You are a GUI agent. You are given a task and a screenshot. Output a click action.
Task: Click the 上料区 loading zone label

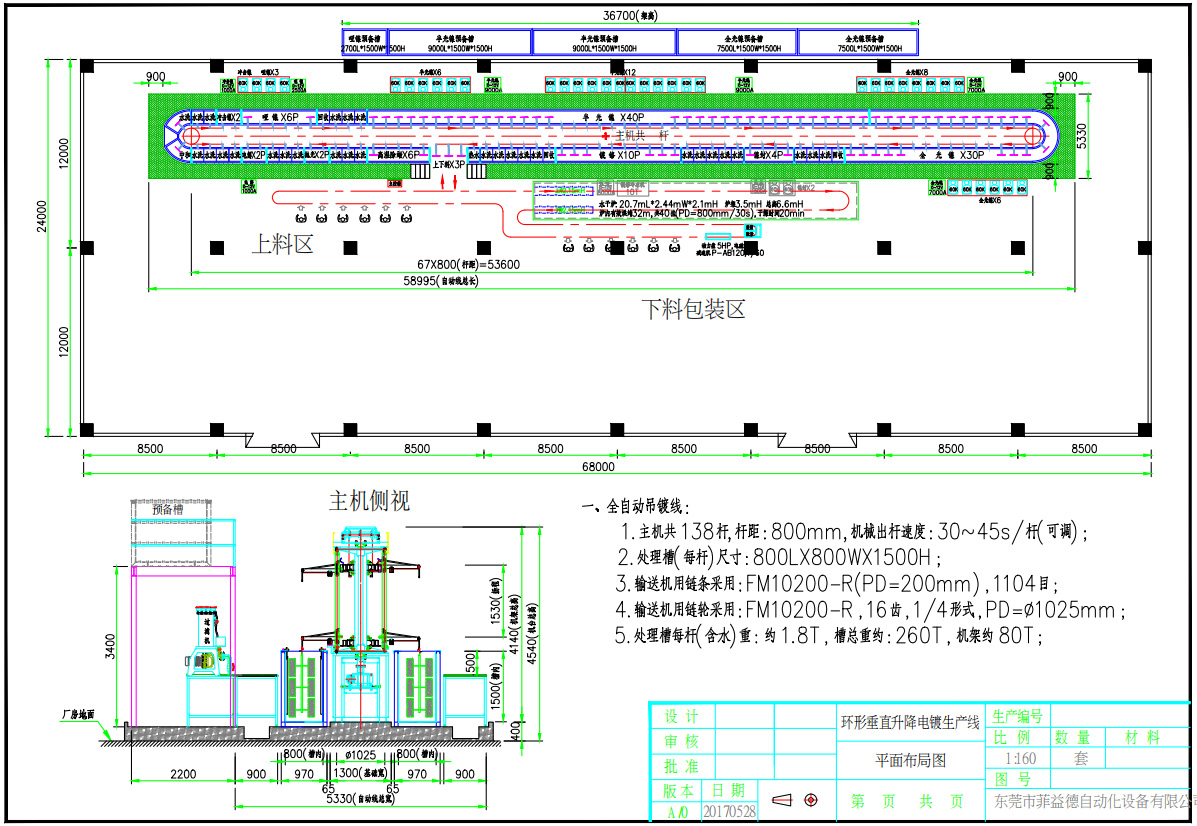coord(285,244)
